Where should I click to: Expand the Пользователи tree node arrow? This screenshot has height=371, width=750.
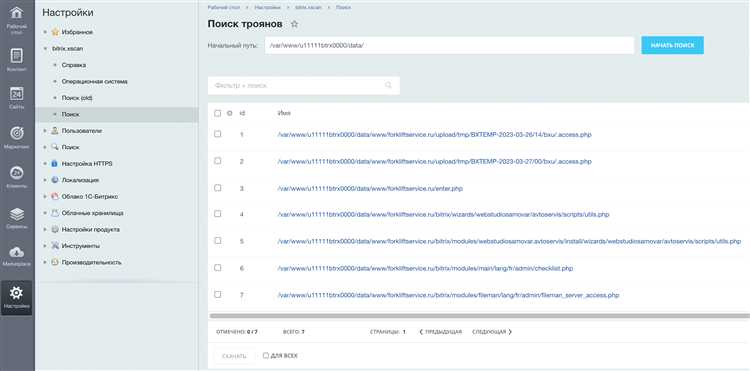(45, 131)
